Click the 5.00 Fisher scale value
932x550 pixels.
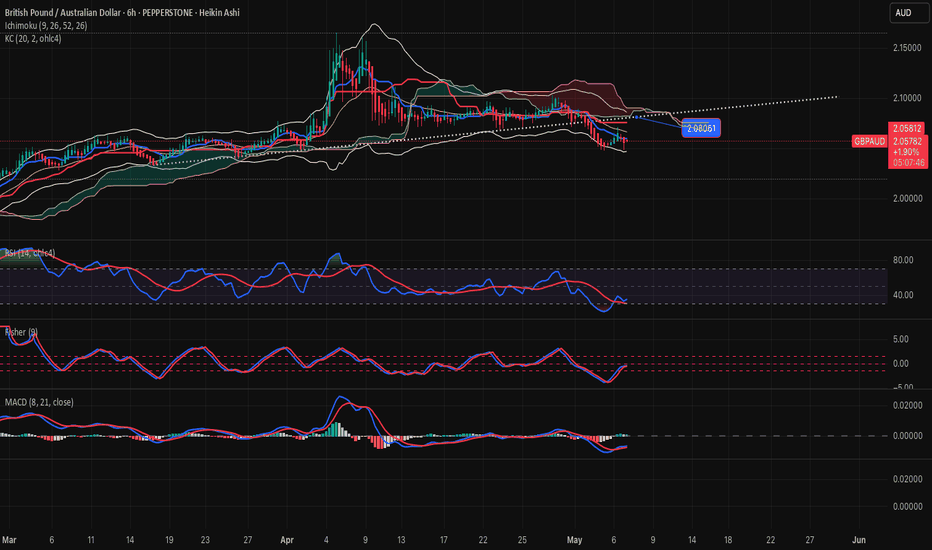[900, 339]
